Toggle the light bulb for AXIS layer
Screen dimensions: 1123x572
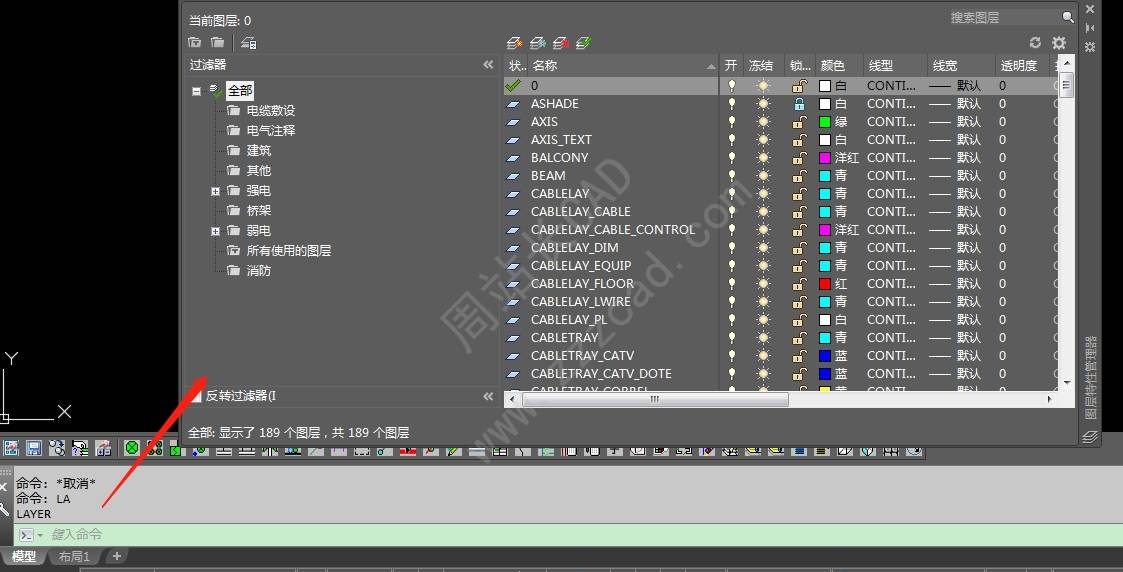(731, 122)
